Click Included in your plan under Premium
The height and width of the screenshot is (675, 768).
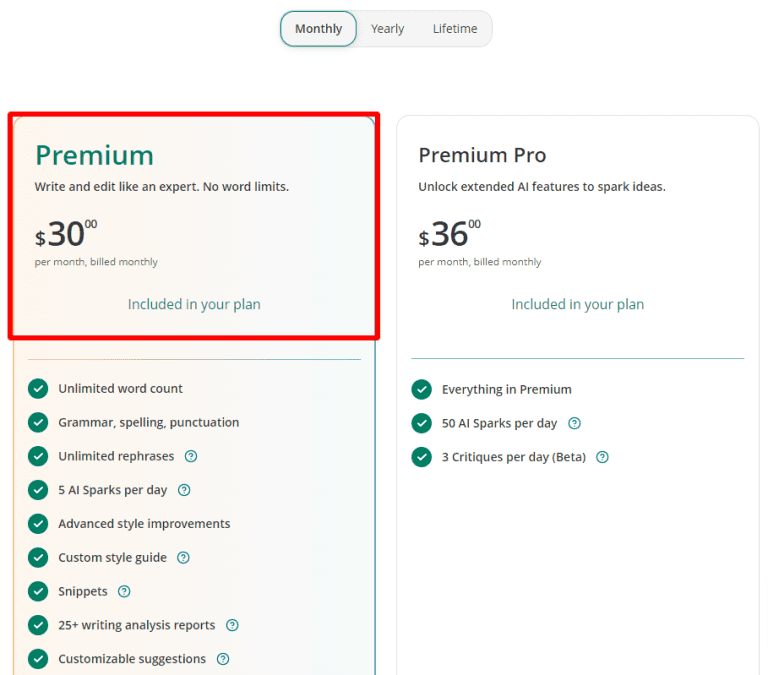coord(194,304)
